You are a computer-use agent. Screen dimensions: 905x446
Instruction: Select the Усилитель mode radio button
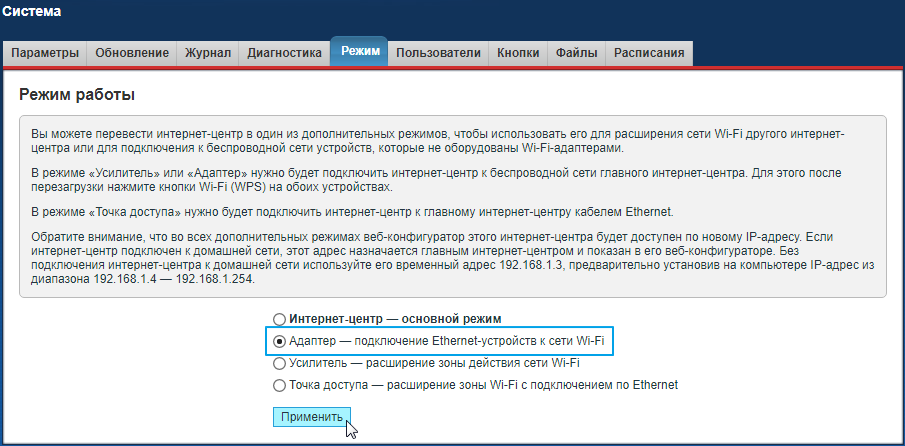click(280, 363)
